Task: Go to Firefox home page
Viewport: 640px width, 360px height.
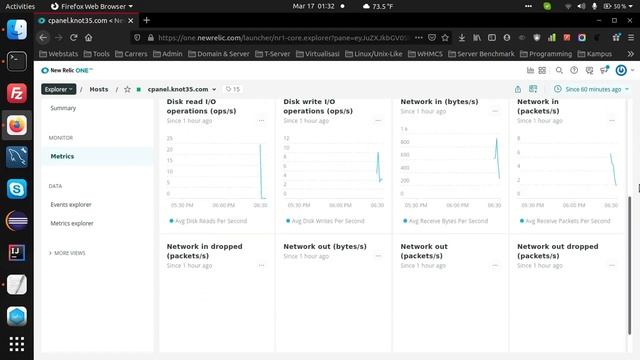Action: [x=89, y=38]
